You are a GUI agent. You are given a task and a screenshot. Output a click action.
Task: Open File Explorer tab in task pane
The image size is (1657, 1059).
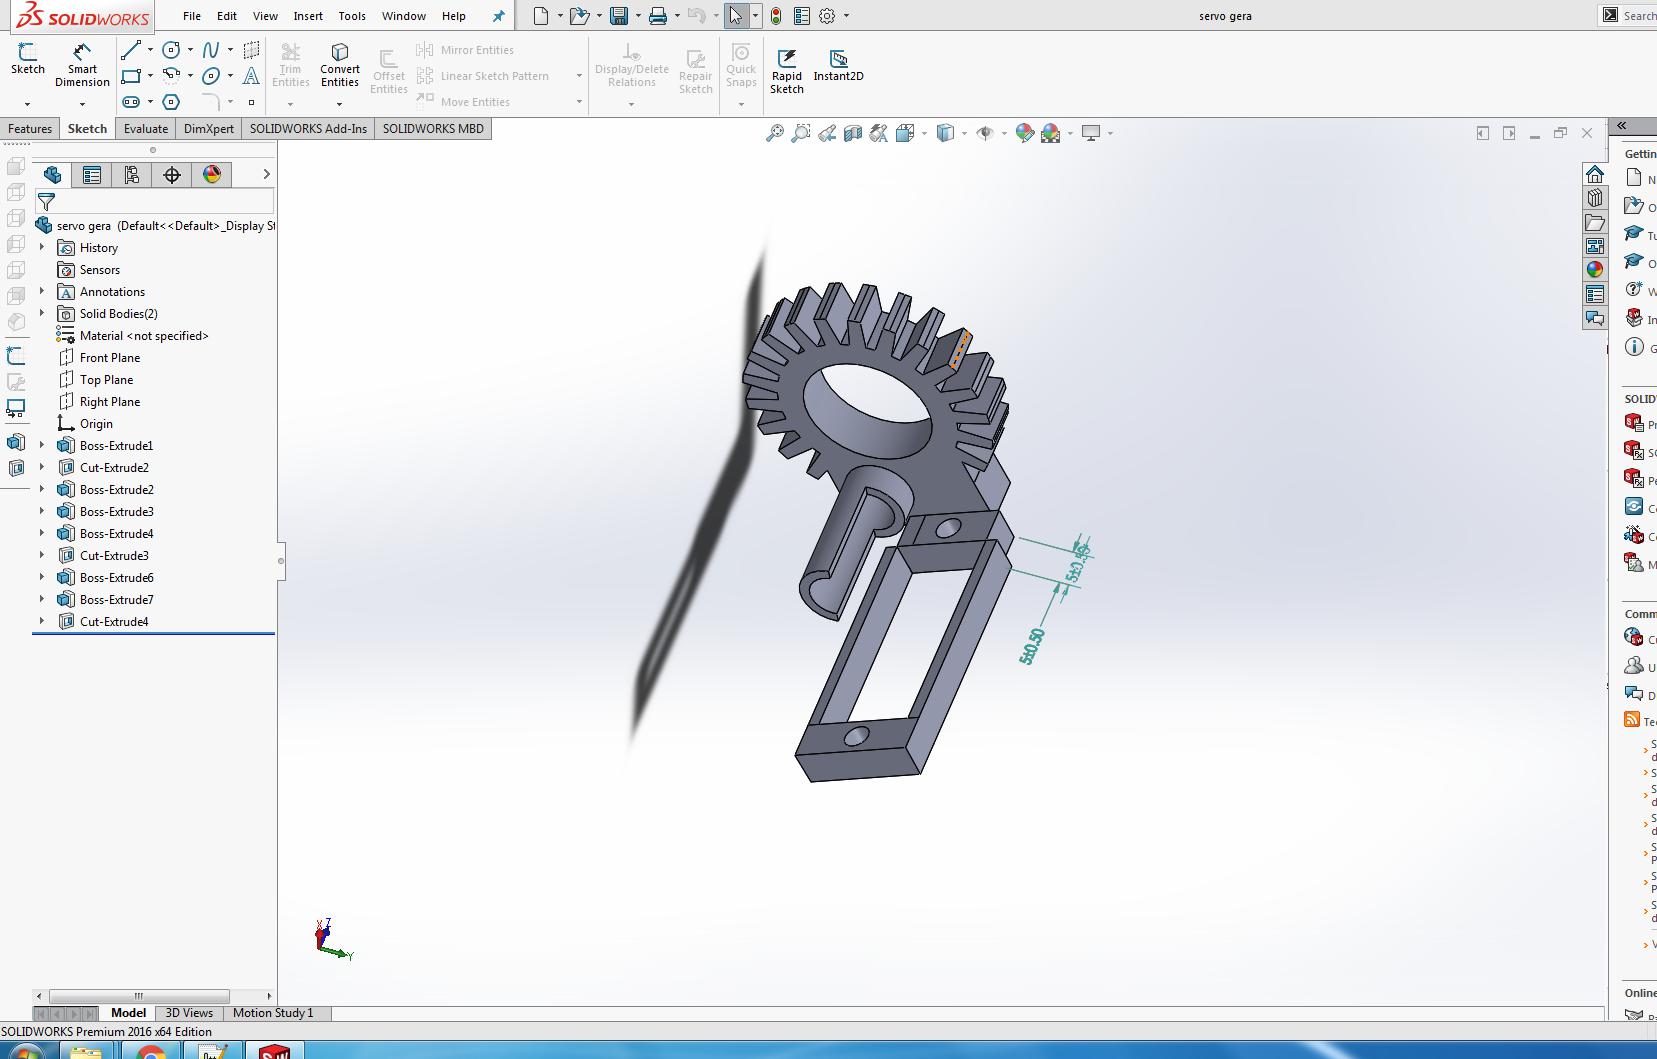click(1595, 222)
